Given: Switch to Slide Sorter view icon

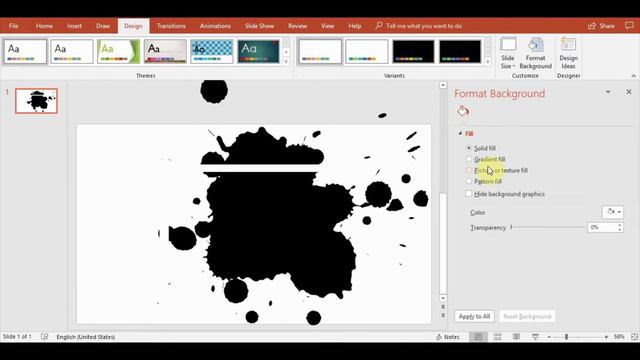Looking at the screenshot, I should pos(497,337).
